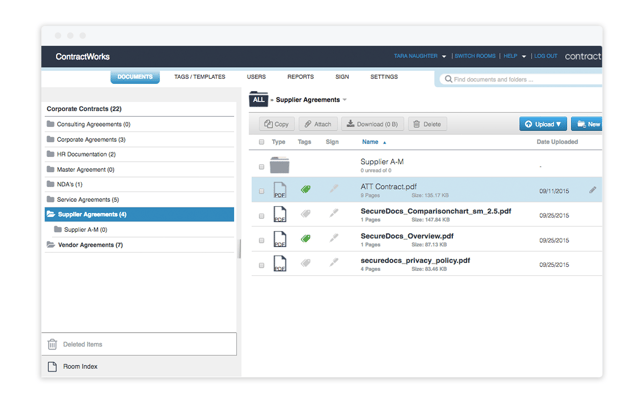Click the Attach button
The width and height of the screenshot is (640, 413).
pos(318,124)
